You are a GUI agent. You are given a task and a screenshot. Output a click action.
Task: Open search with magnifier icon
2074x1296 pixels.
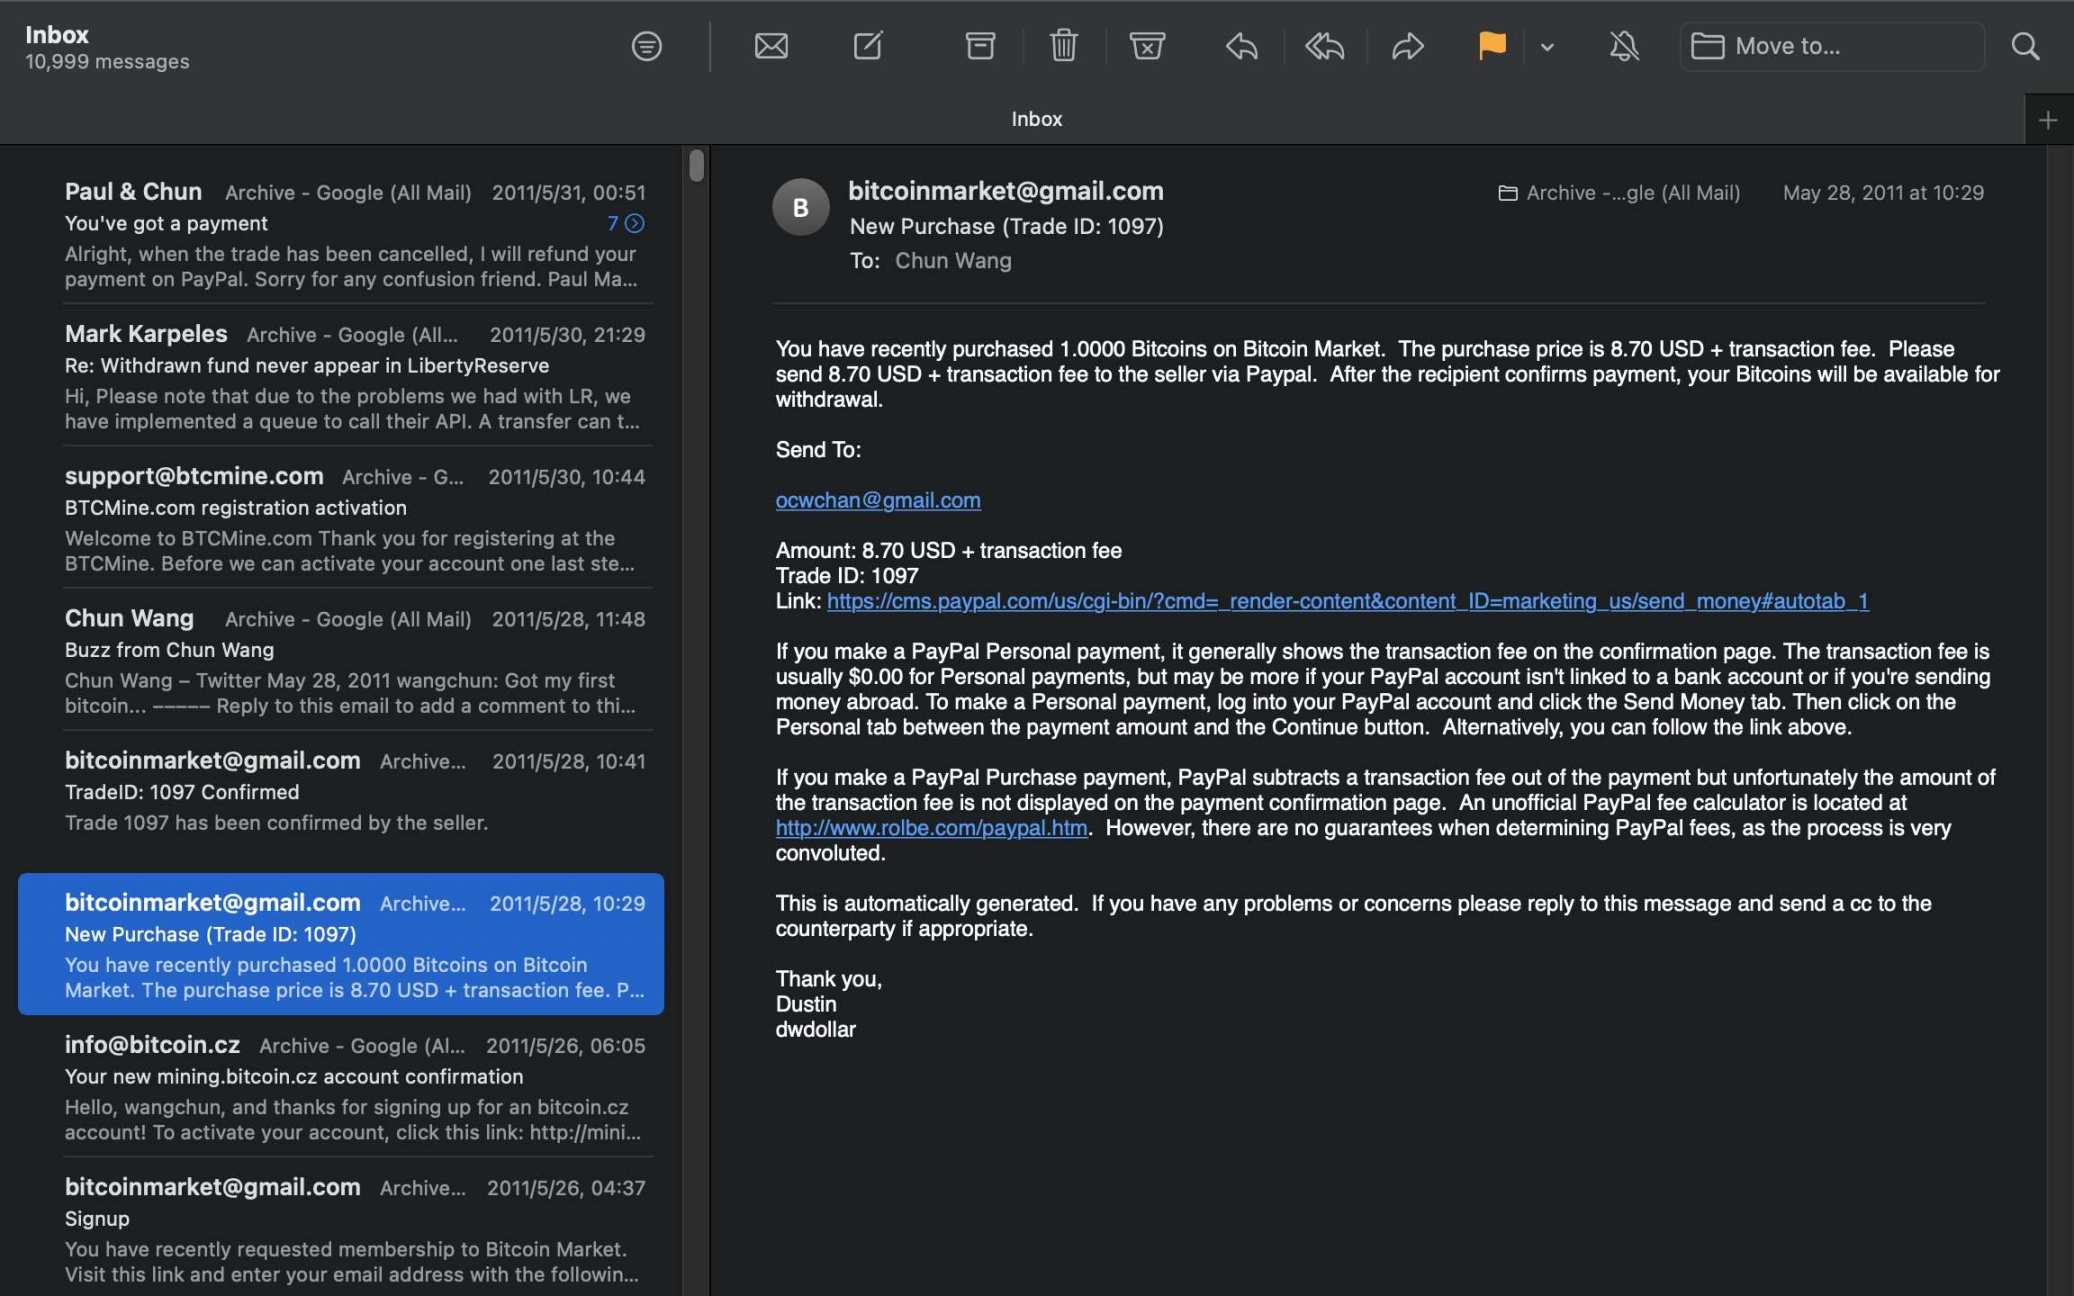2025,46
